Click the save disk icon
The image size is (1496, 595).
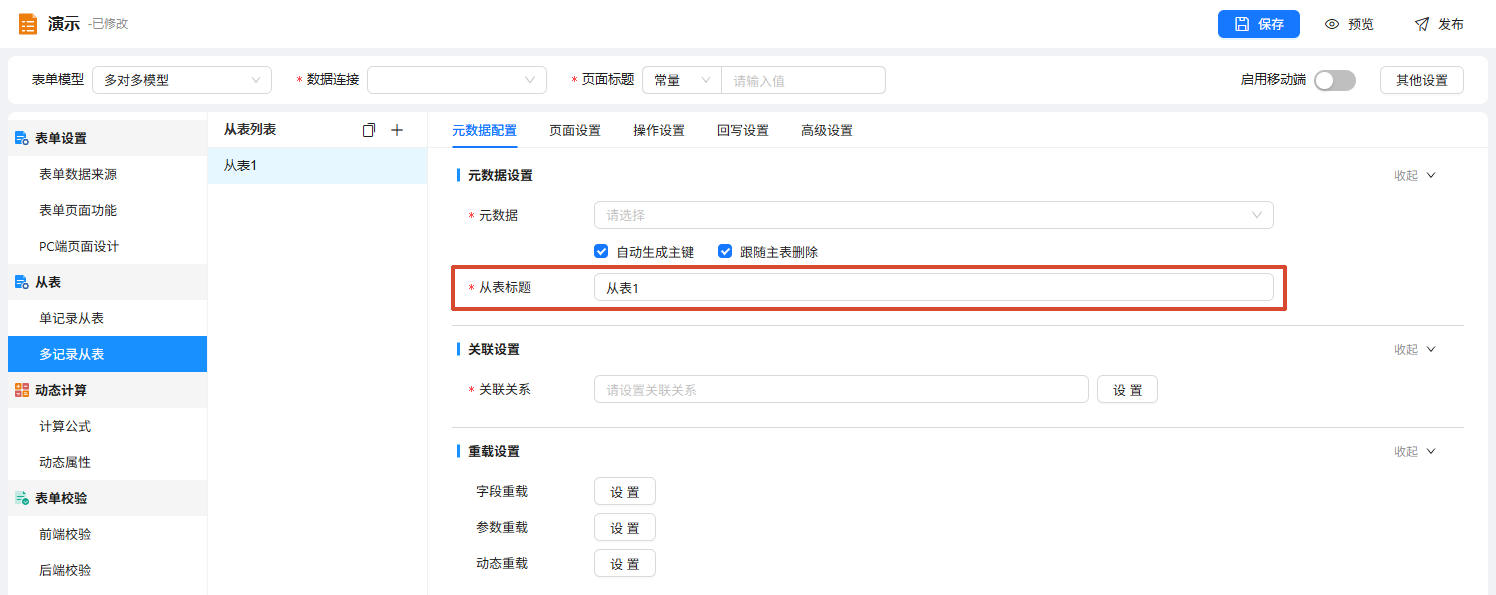click(1242, 24)
